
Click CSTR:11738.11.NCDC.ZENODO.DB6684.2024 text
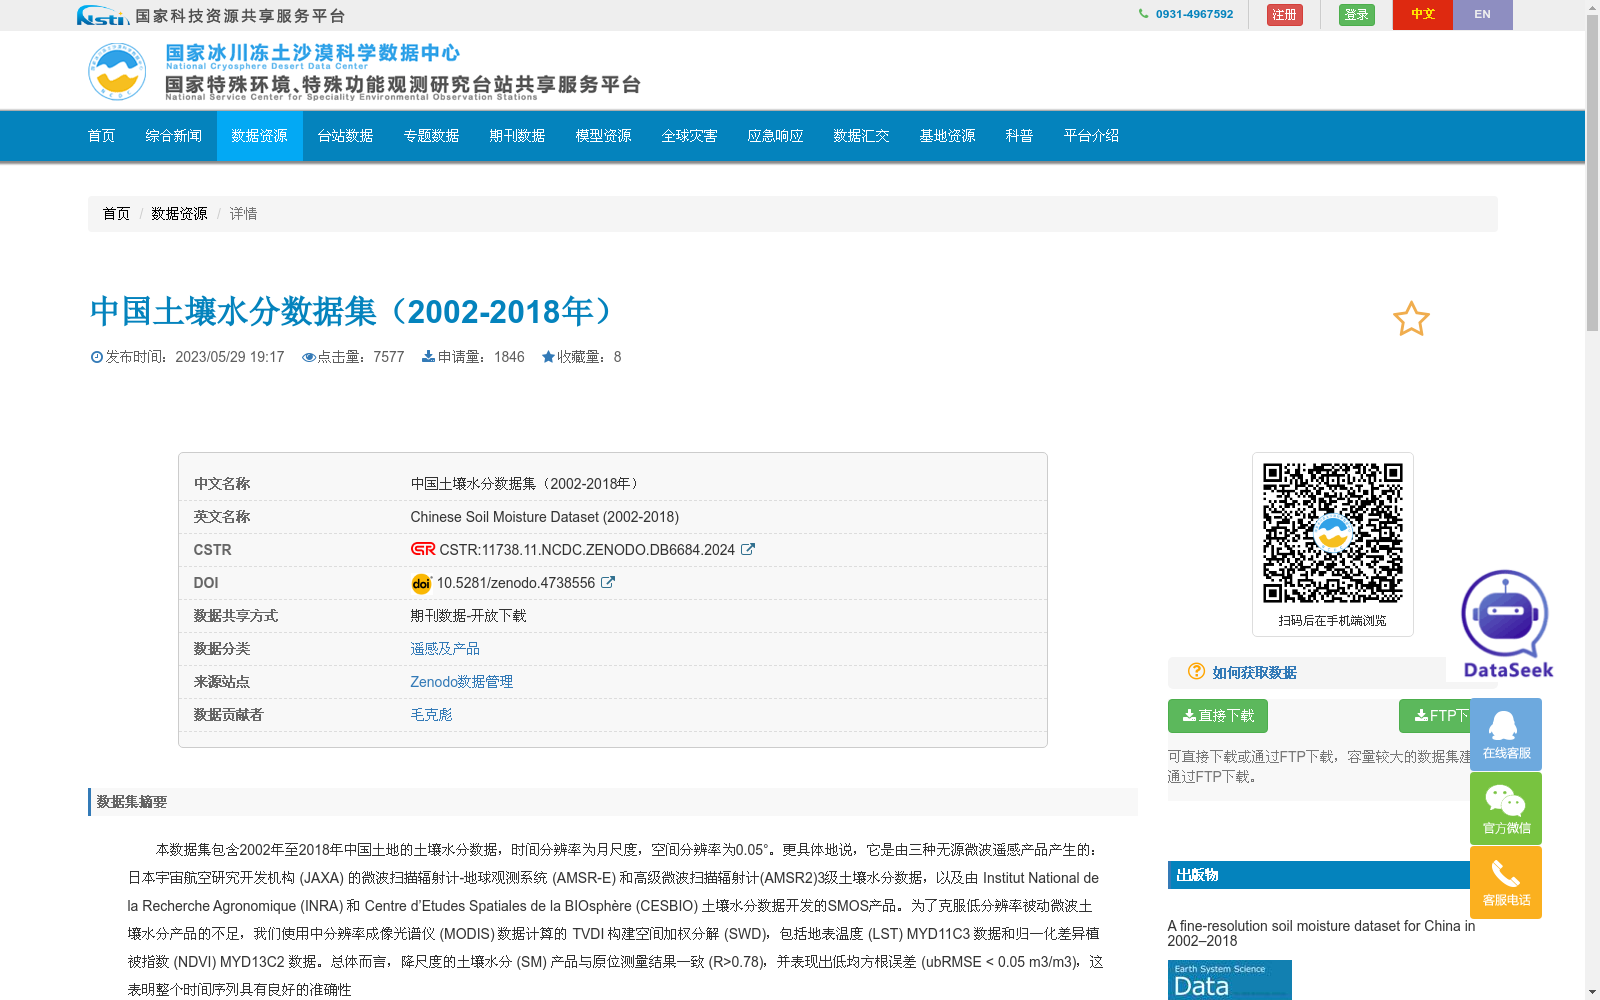pos(587,549)
